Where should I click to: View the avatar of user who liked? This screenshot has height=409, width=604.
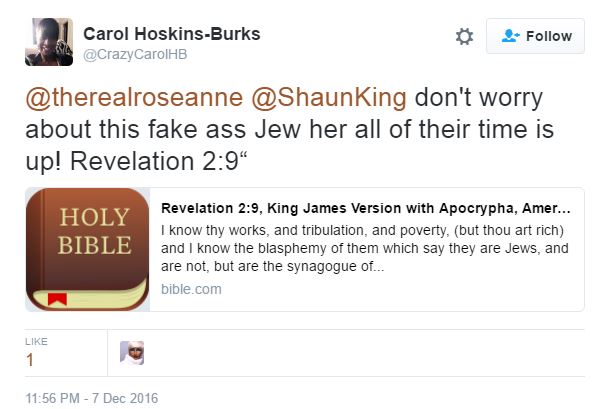point(132,353)
